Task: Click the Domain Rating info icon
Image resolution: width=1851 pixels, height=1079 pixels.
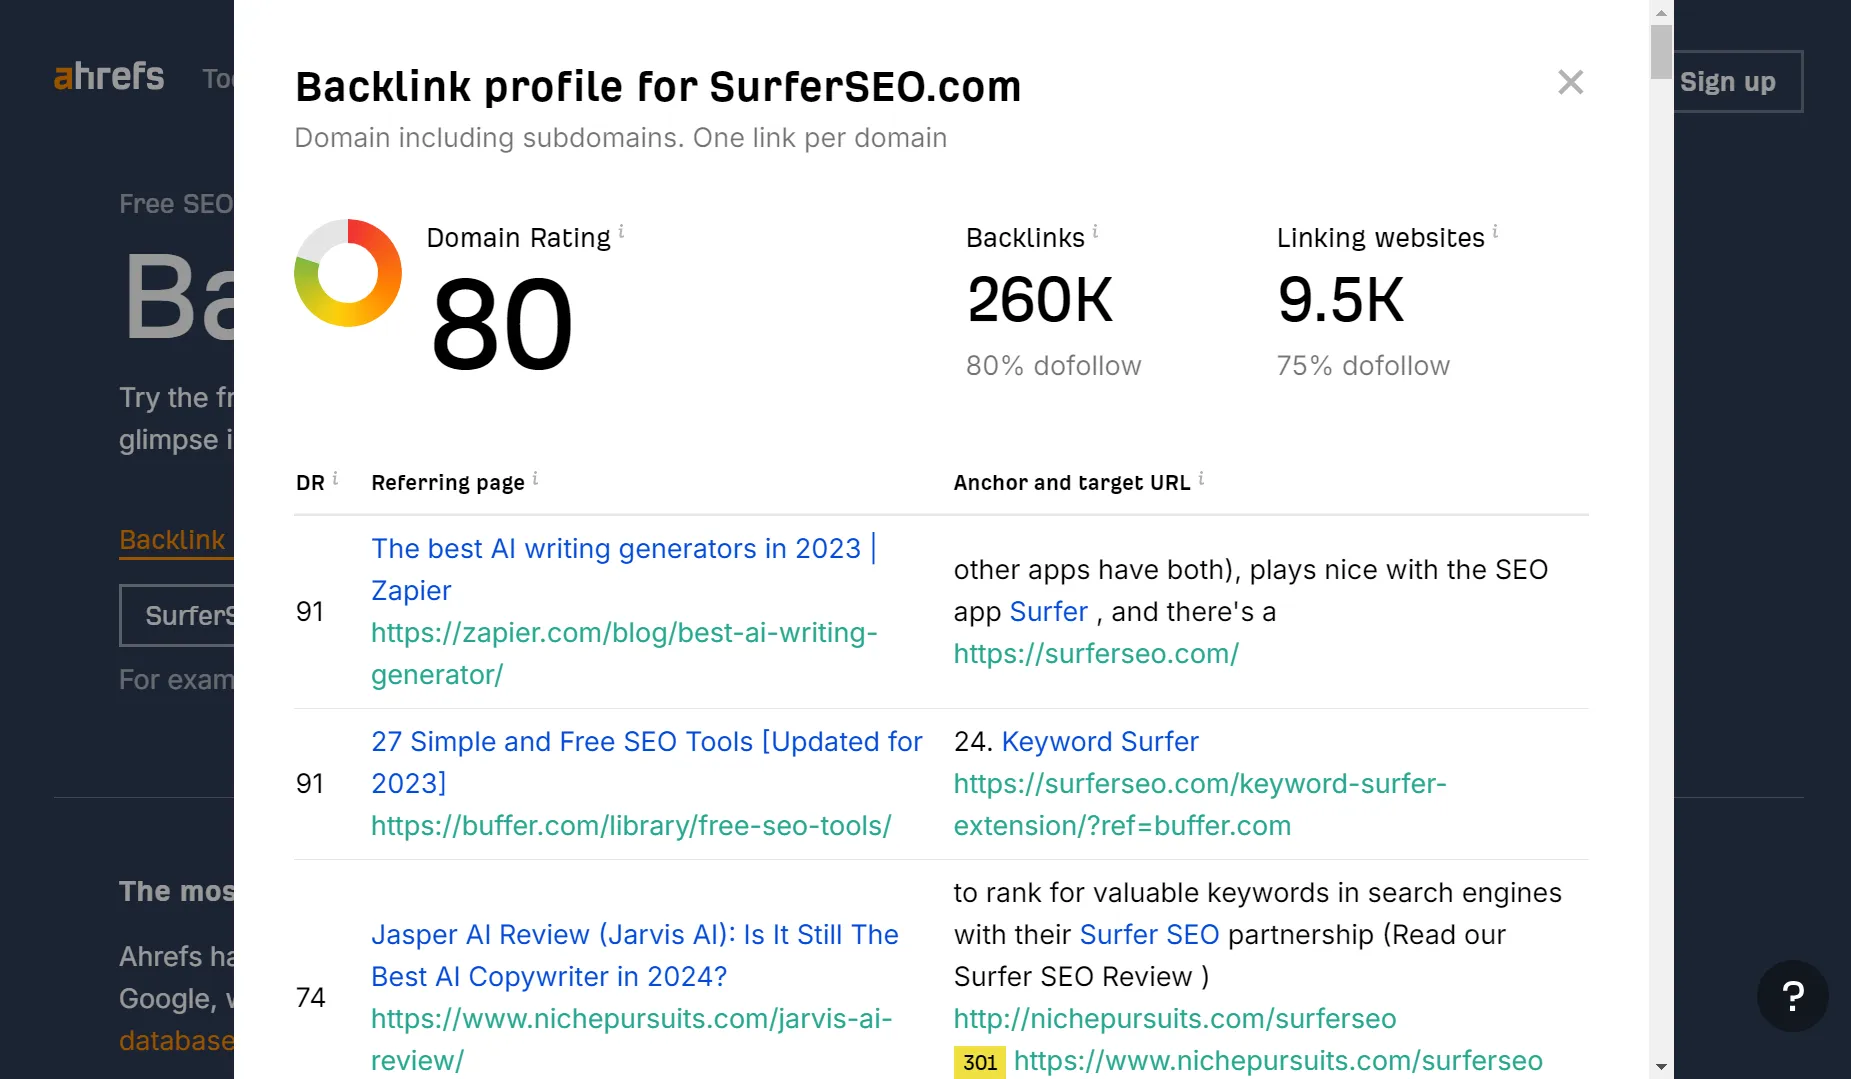Action: point(621,232)
